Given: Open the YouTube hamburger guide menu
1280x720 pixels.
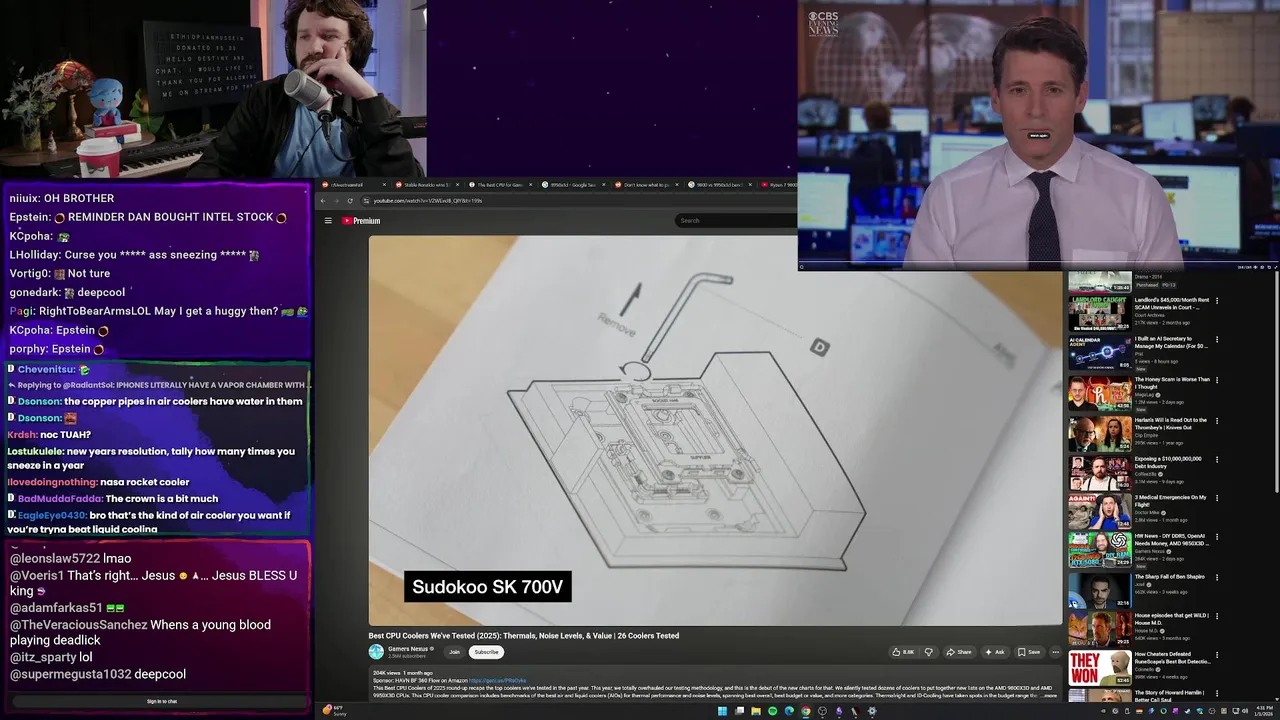Looking at the screenshot, I should (328, 221).
